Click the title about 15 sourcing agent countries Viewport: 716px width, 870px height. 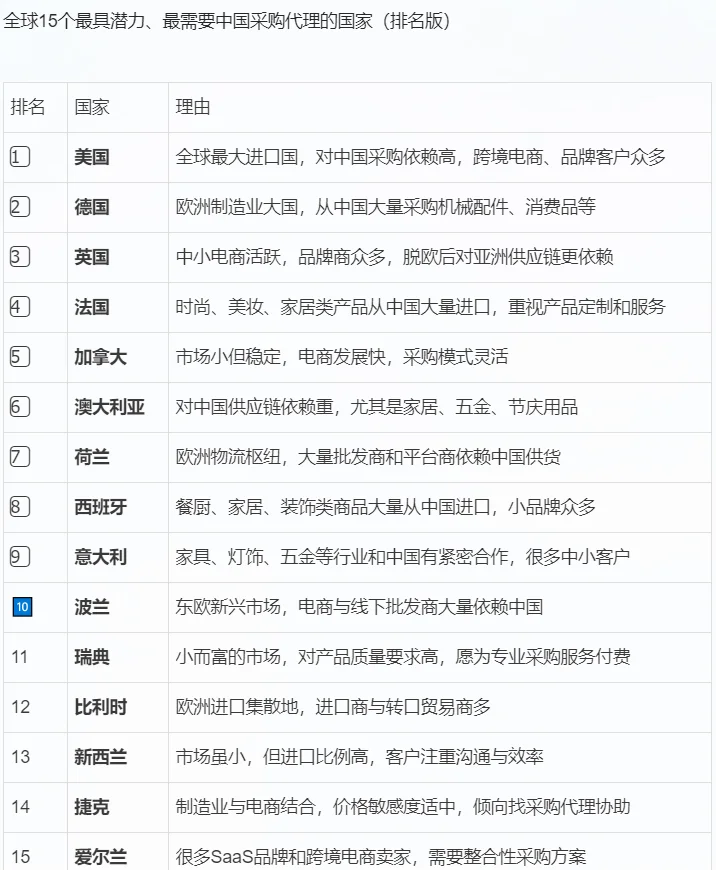pyautogui.click(x=227, y=22)
